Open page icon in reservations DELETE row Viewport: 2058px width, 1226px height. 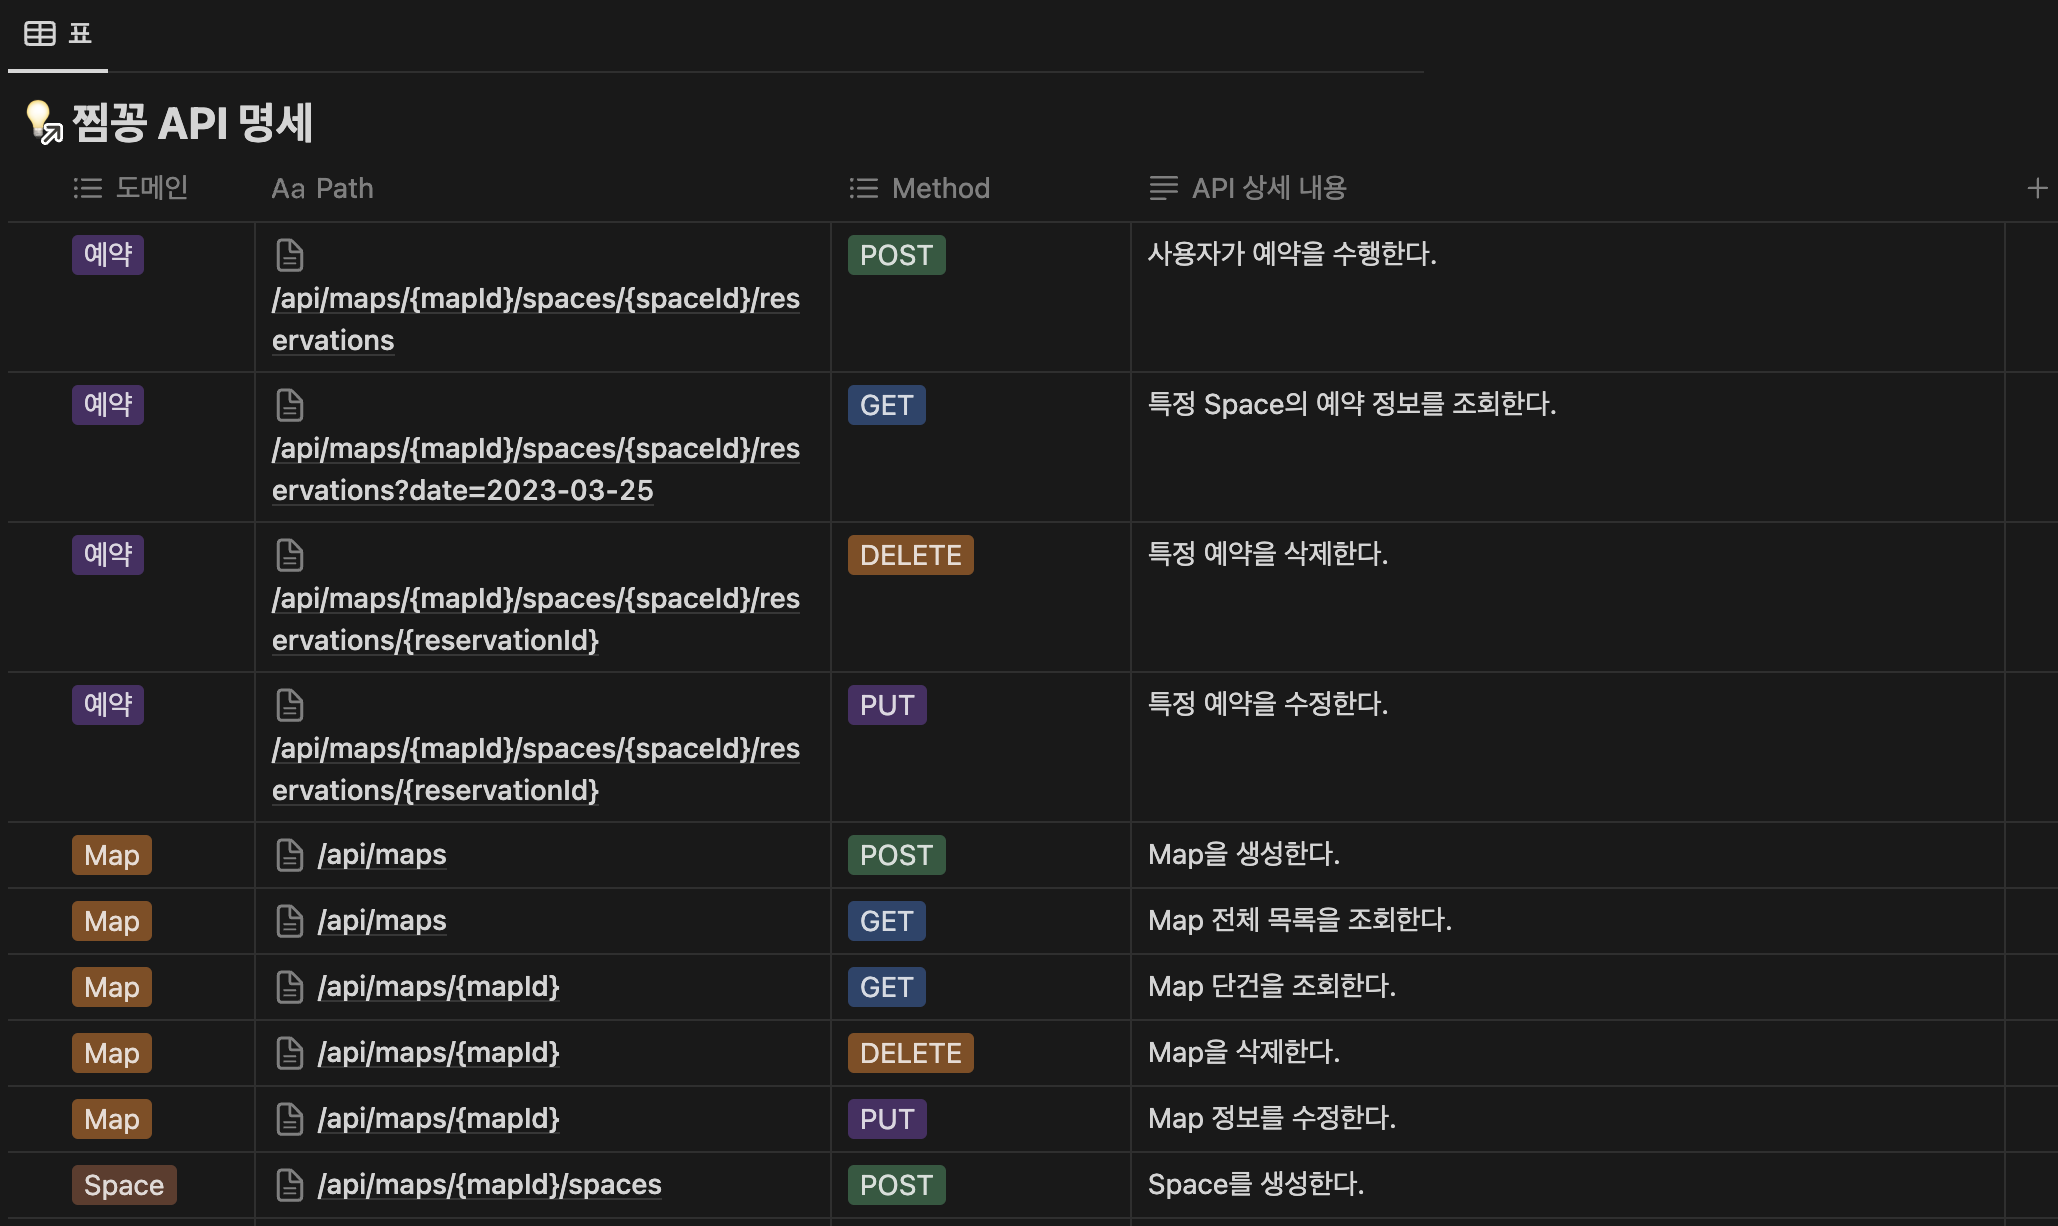point(290,555)
